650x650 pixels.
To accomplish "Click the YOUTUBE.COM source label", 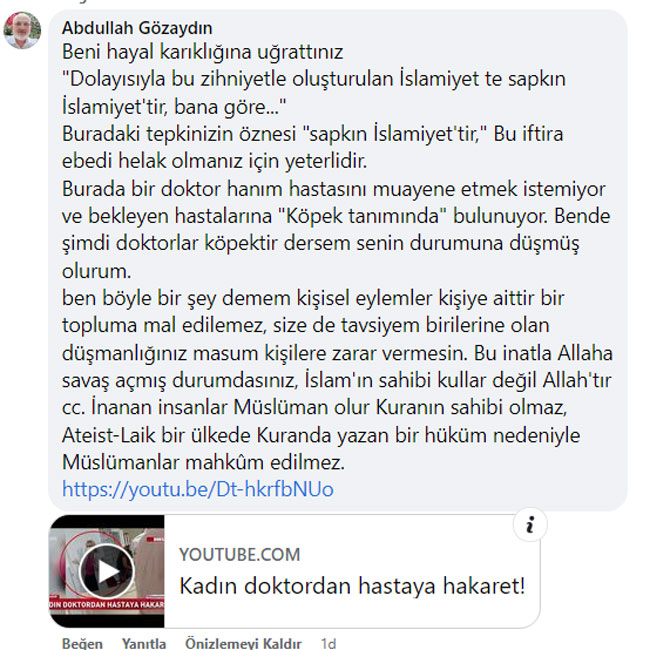I will pyautogui.click(x=239, y=555).
